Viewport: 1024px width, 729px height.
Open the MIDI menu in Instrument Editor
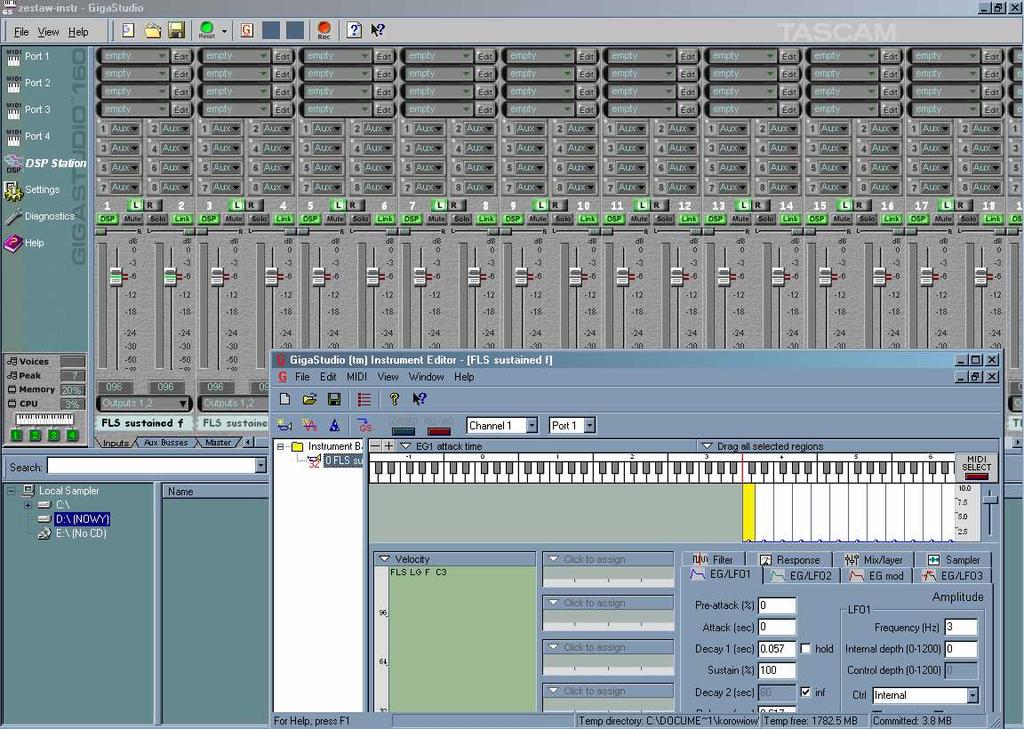(x=357, y=377)
